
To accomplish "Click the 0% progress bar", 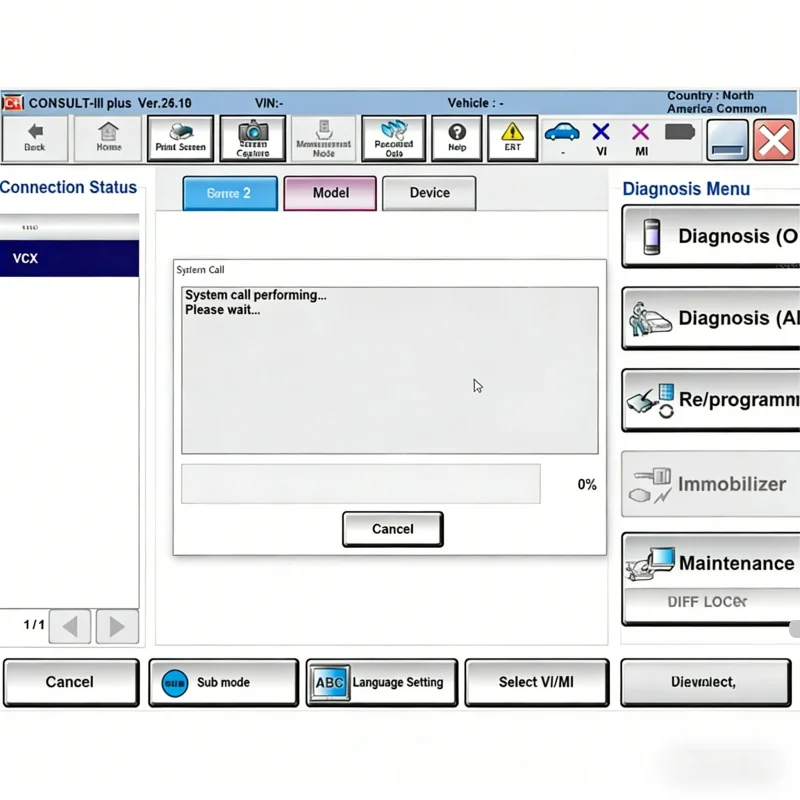I will [x=361, y=484].
